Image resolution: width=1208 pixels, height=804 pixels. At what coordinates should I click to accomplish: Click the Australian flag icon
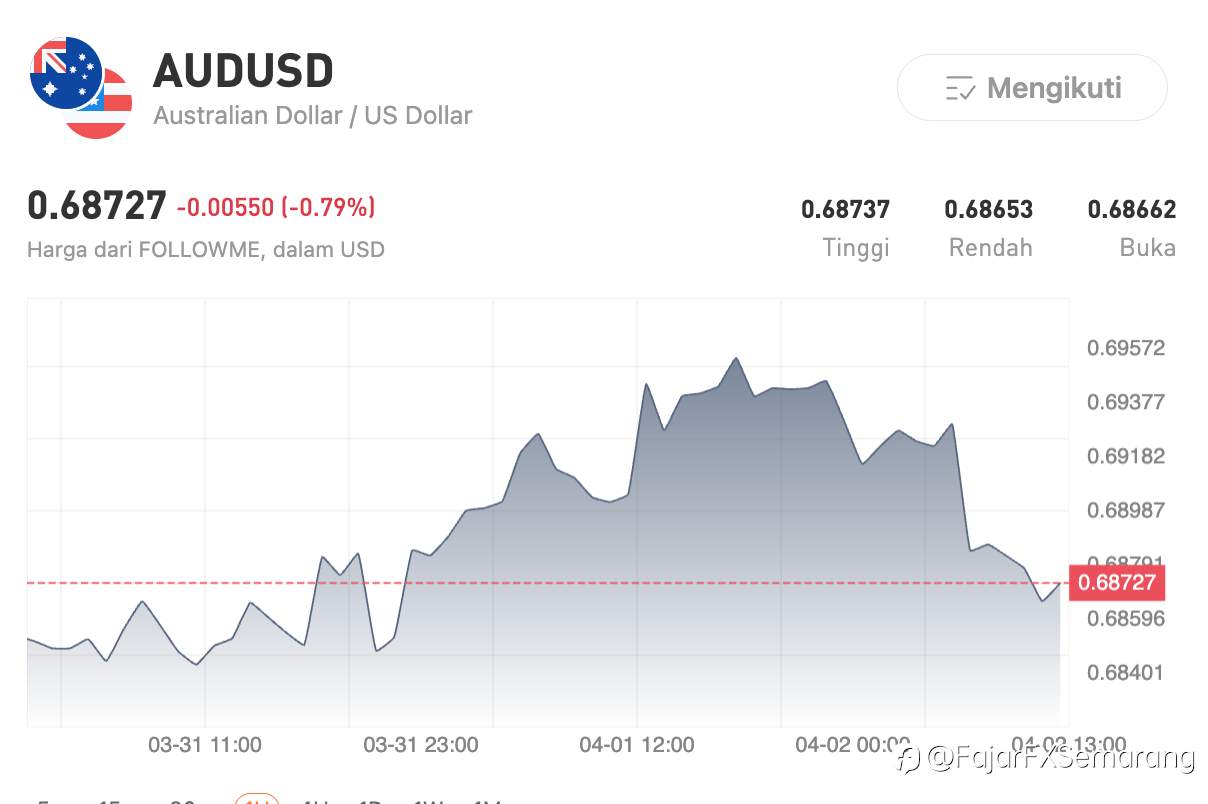[x=65, y=72]
